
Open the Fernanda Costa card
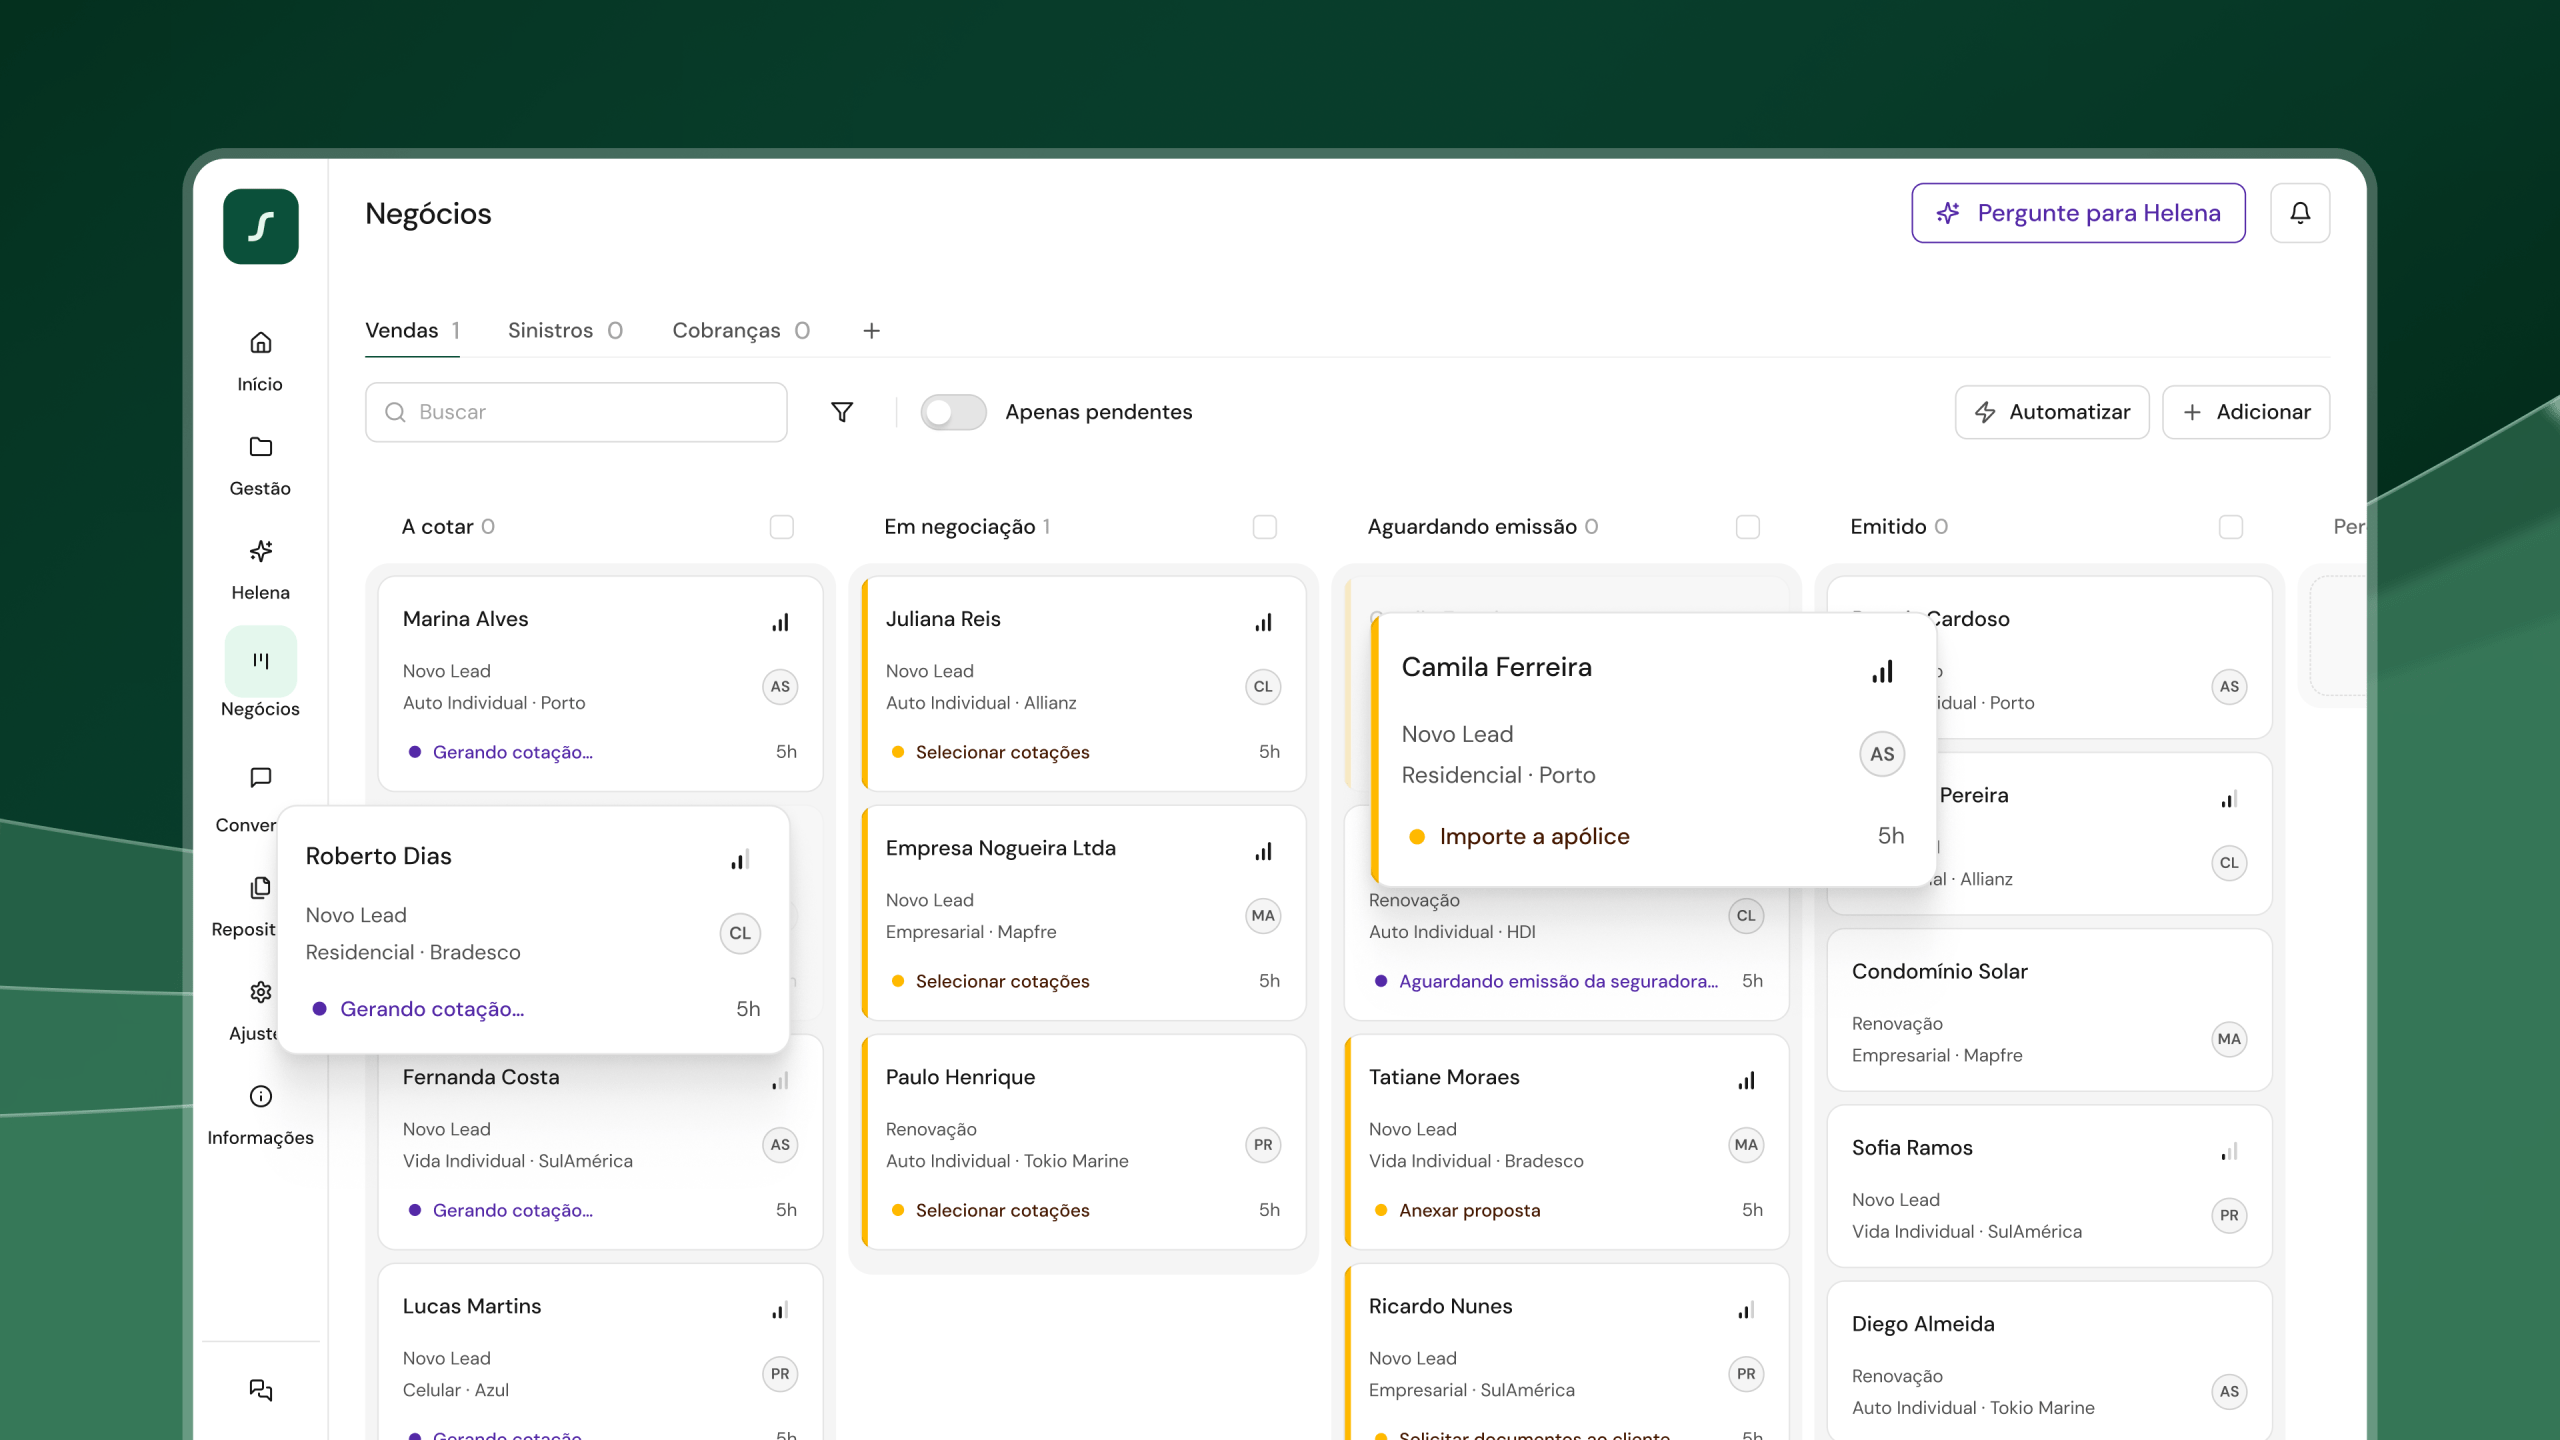(x=600, y=1142)
